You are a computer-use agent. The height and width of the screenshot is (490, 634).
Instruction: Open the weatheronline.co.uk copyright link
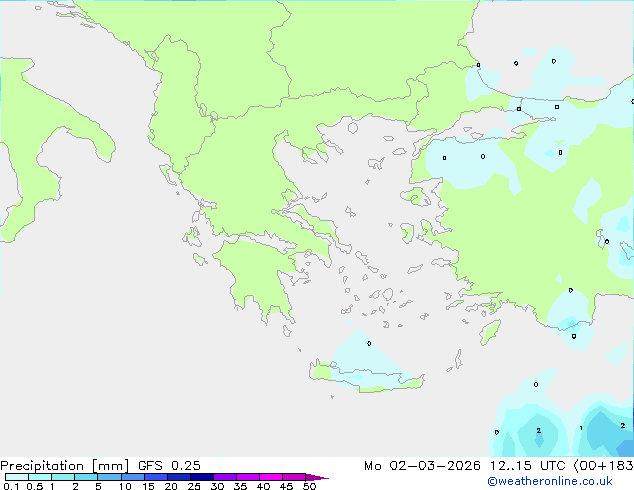coord(550,481)
